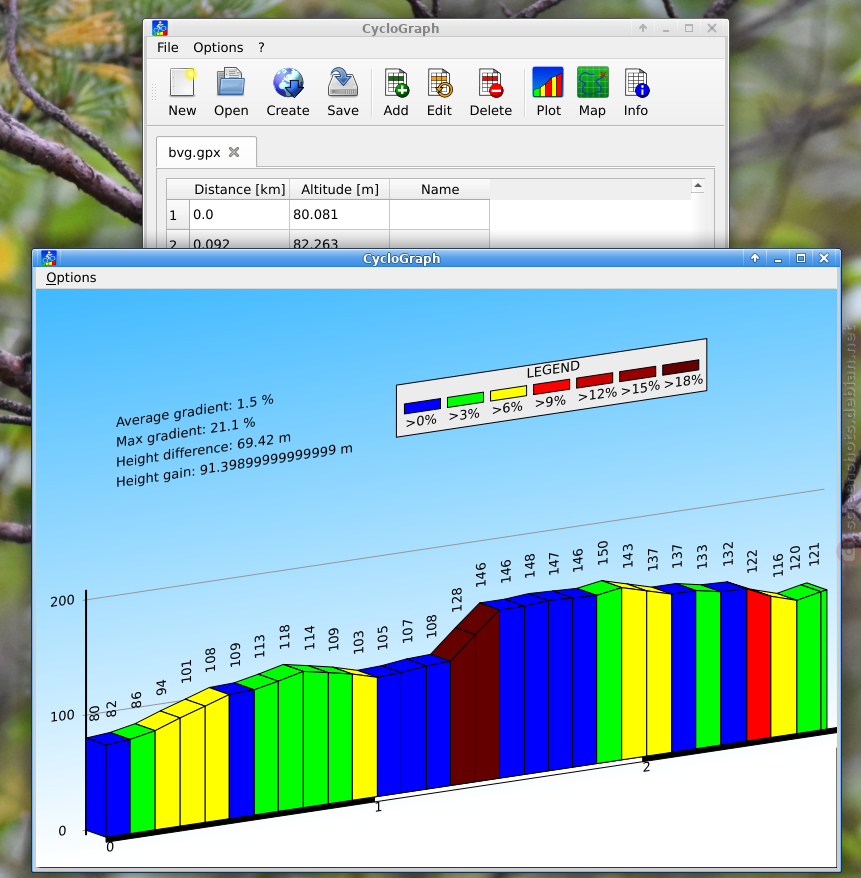Screen dimensions: 861x878
Task: Click the Add checkpoint icon
Action: tap(396, 83)
